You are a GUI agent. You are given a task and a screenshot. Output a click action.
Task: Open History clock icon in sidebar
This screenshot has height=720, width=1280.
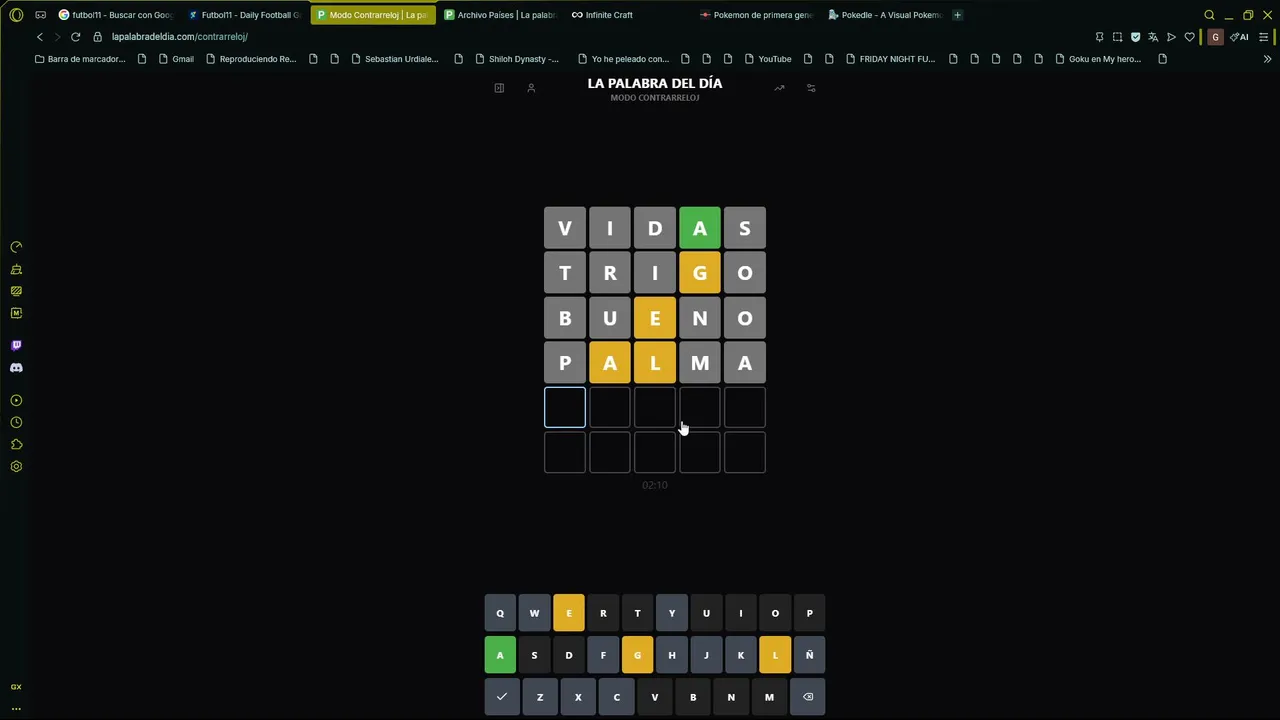coord(16,422)
